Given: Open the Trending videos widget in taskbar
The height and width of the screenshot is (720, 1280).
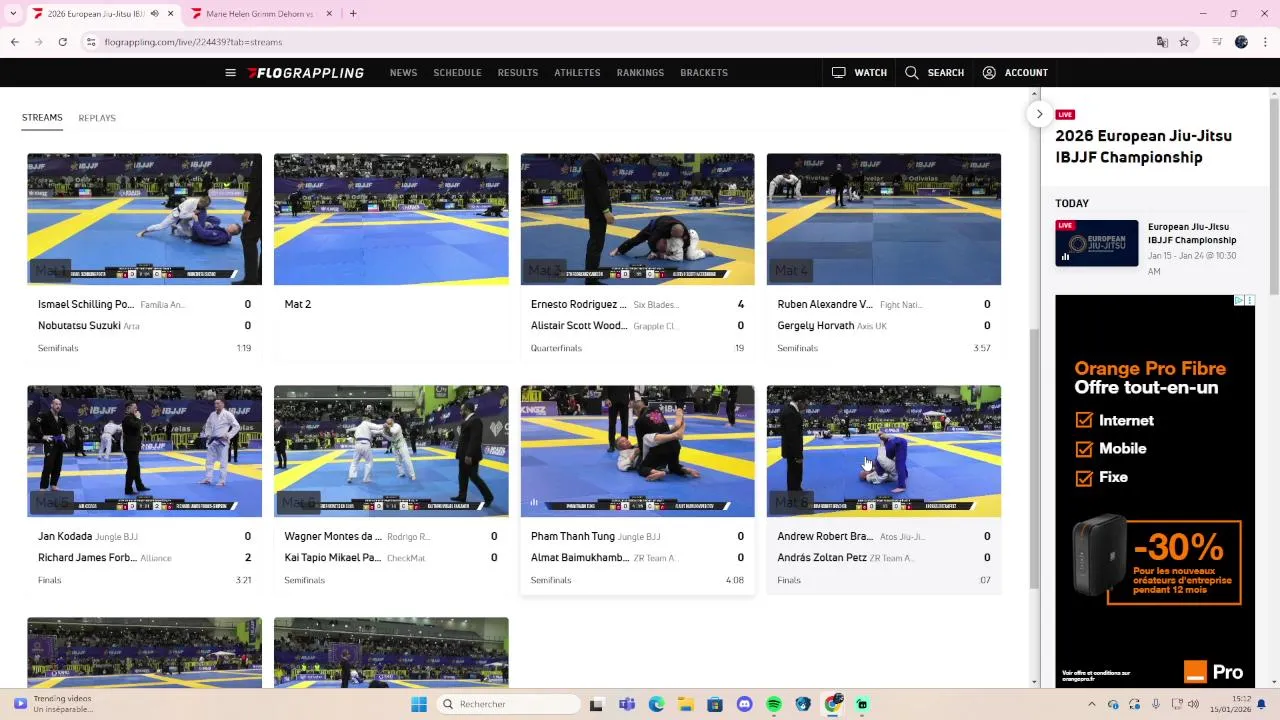Looking at the screenshot, I should coord(52,704).
